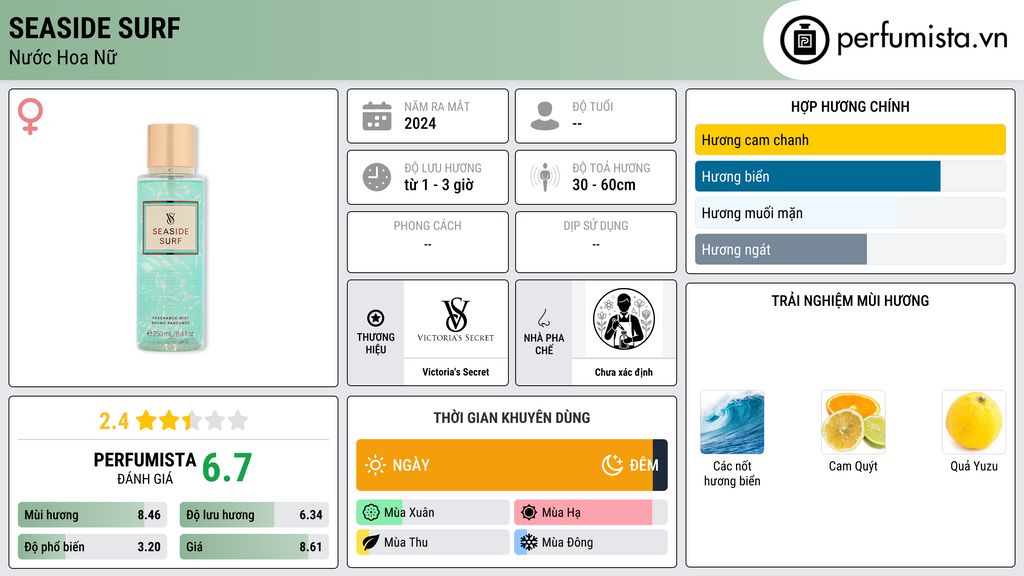Screen dimensions: 1024x576
Task: Click the green 6.7 Perfumista score
Action: (x=227, y=468)
